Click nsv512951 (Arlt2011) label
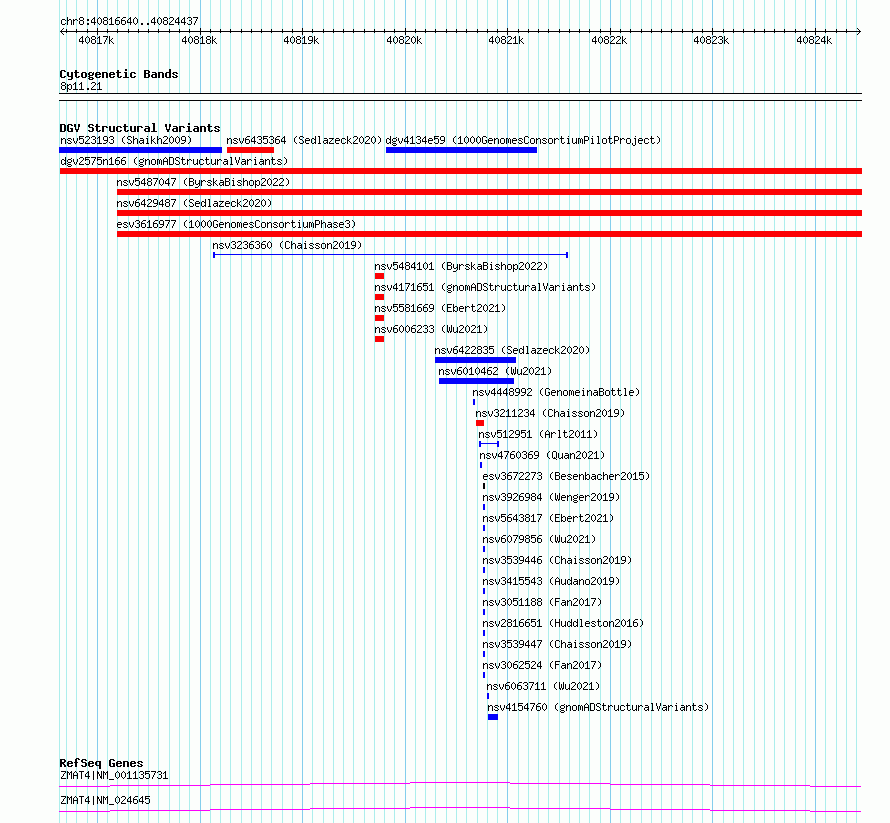890x823 pixels. click(538, 434)
